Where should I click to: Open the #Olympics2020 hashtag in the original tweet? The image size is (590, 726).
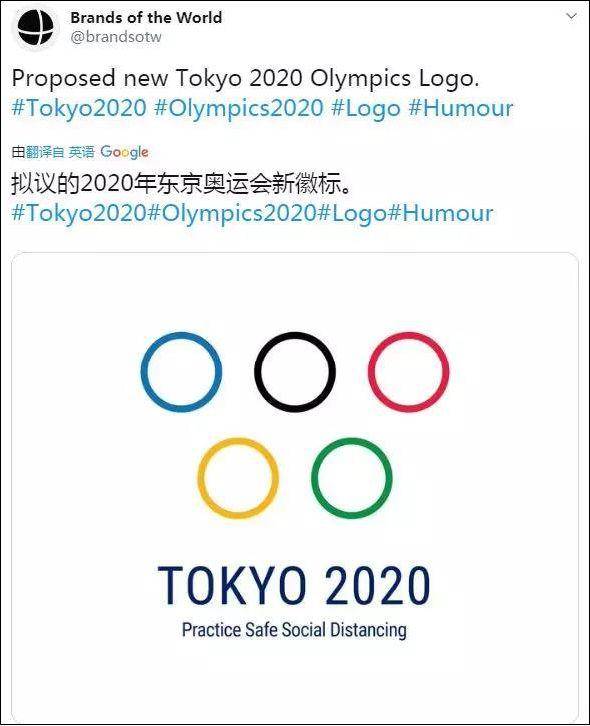(239, 108)
